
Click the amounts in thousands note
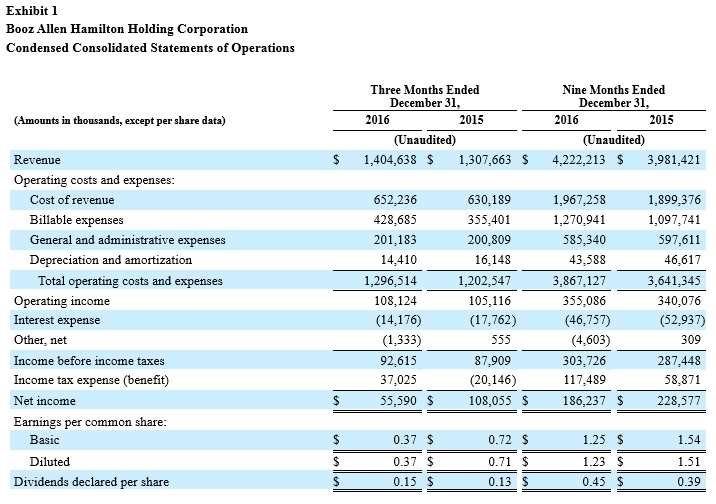119,121
